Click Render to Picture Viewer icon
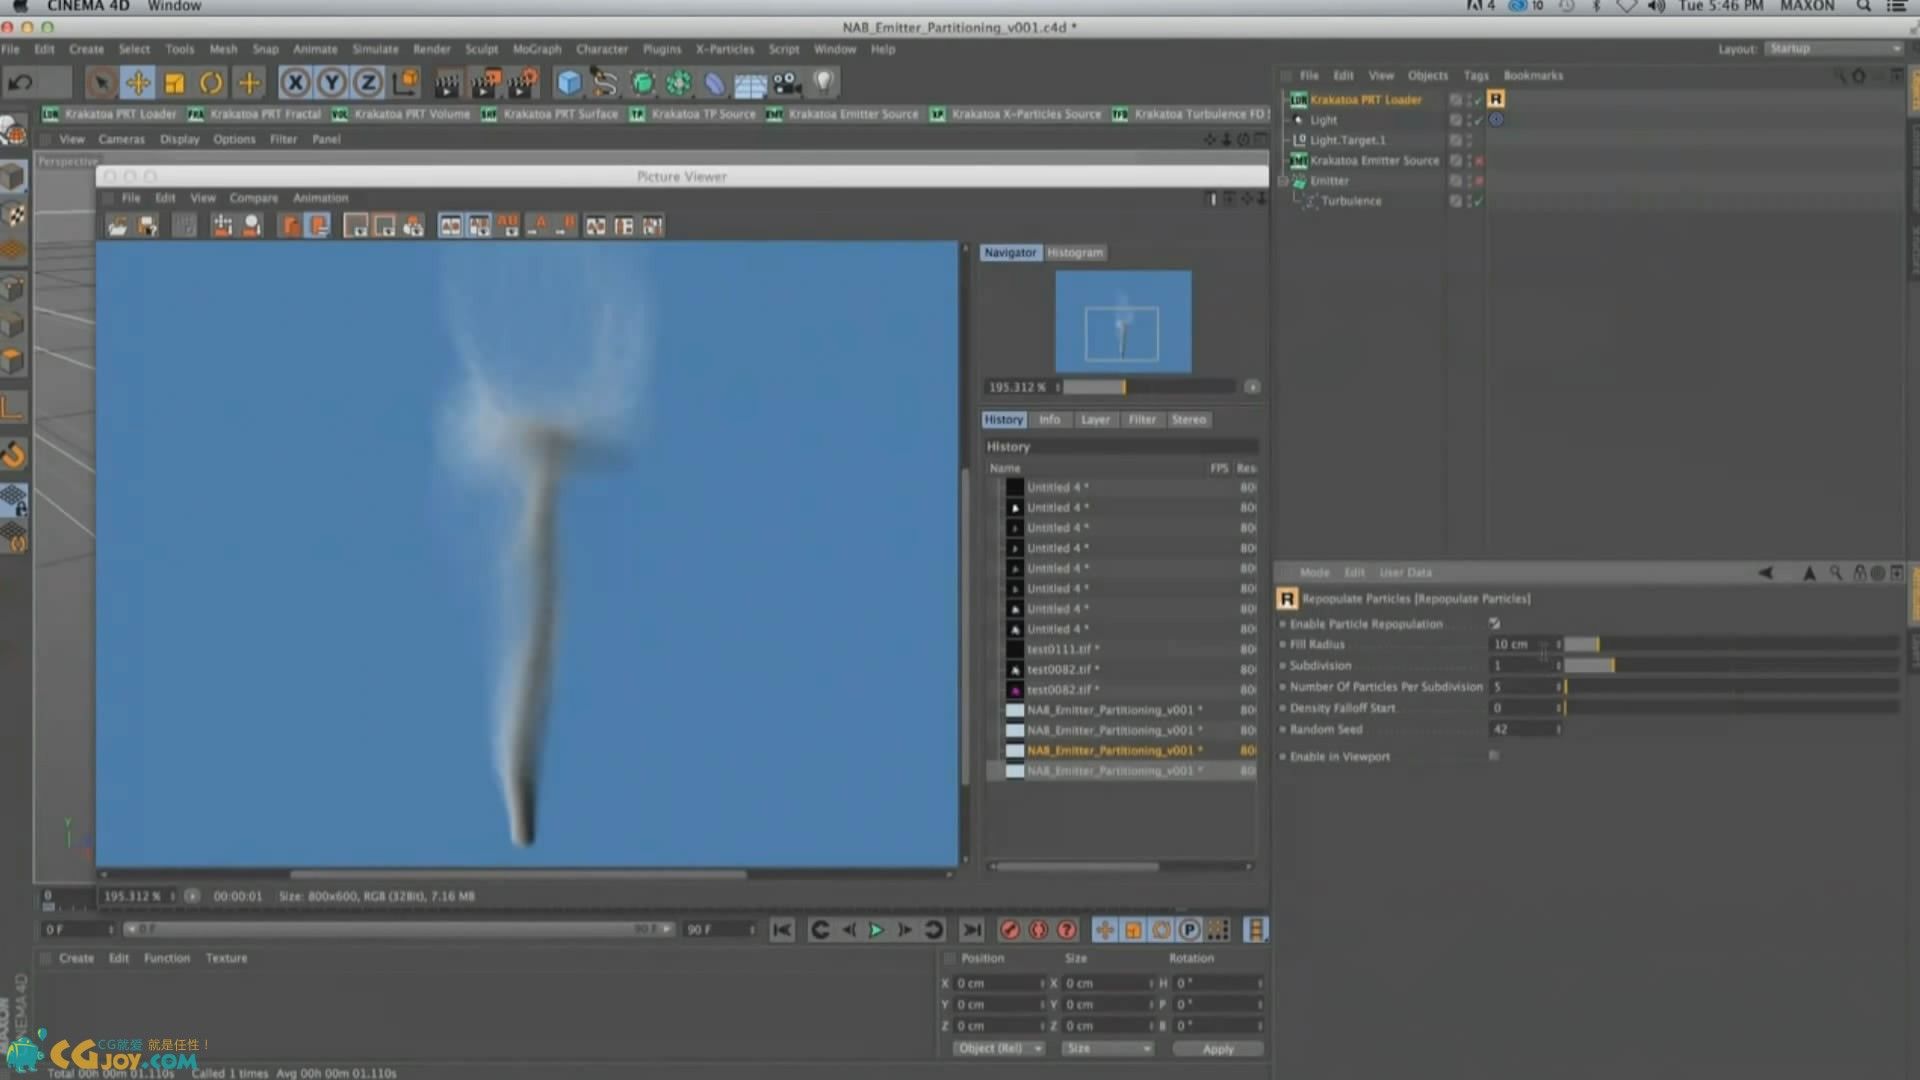The width and height of the screenshot is (1920, 1080). pos(485,83)
